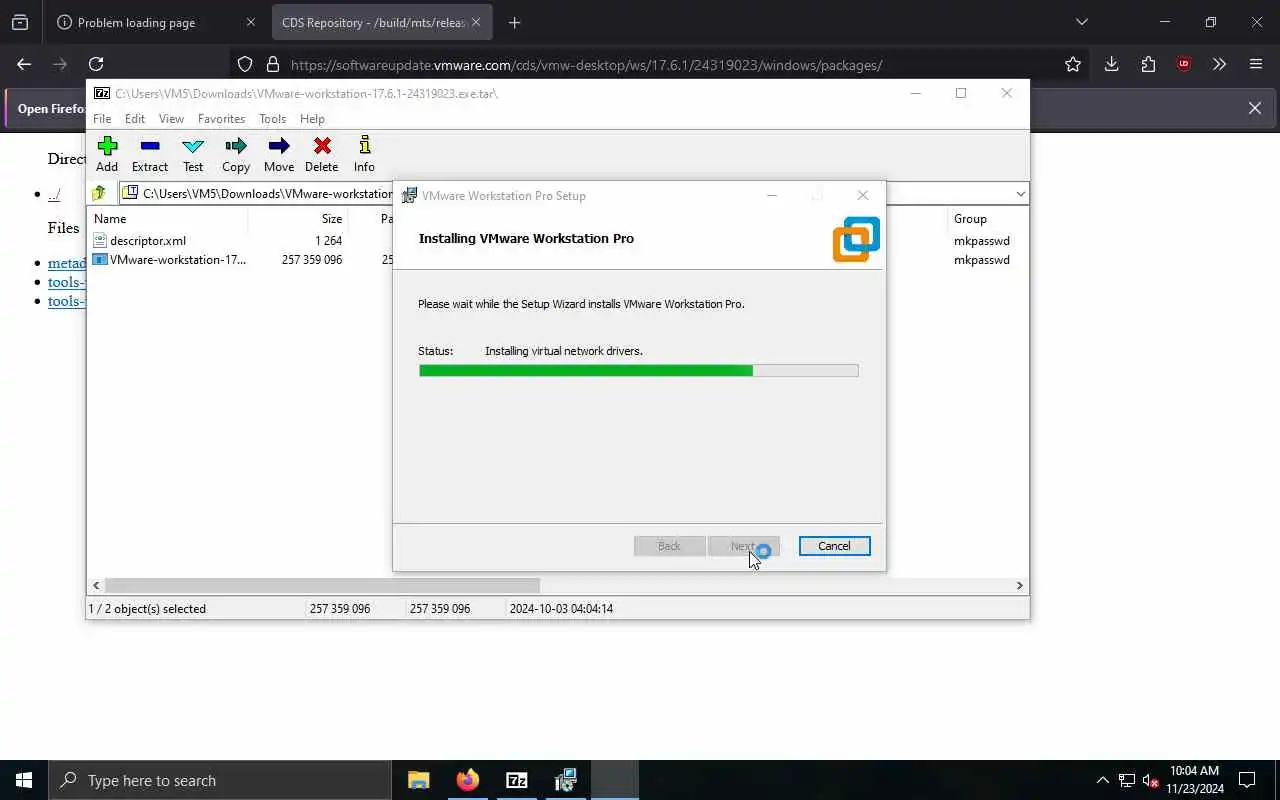Open the Edit menu in 7-Zip
Screen dimensions: 1280x800
pyautogui.click(x=135, y=118)
